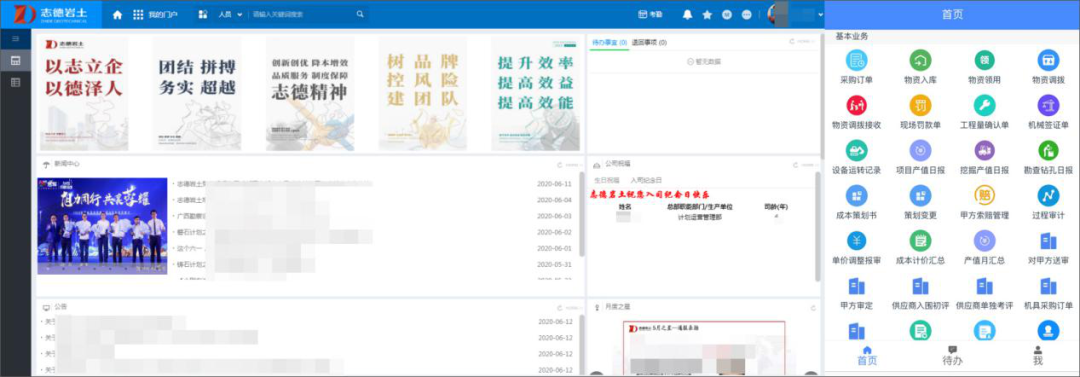Open 对甲方送审 icon
Image resolution: width=1080 pixels, height=377 pixels.
1048,241
